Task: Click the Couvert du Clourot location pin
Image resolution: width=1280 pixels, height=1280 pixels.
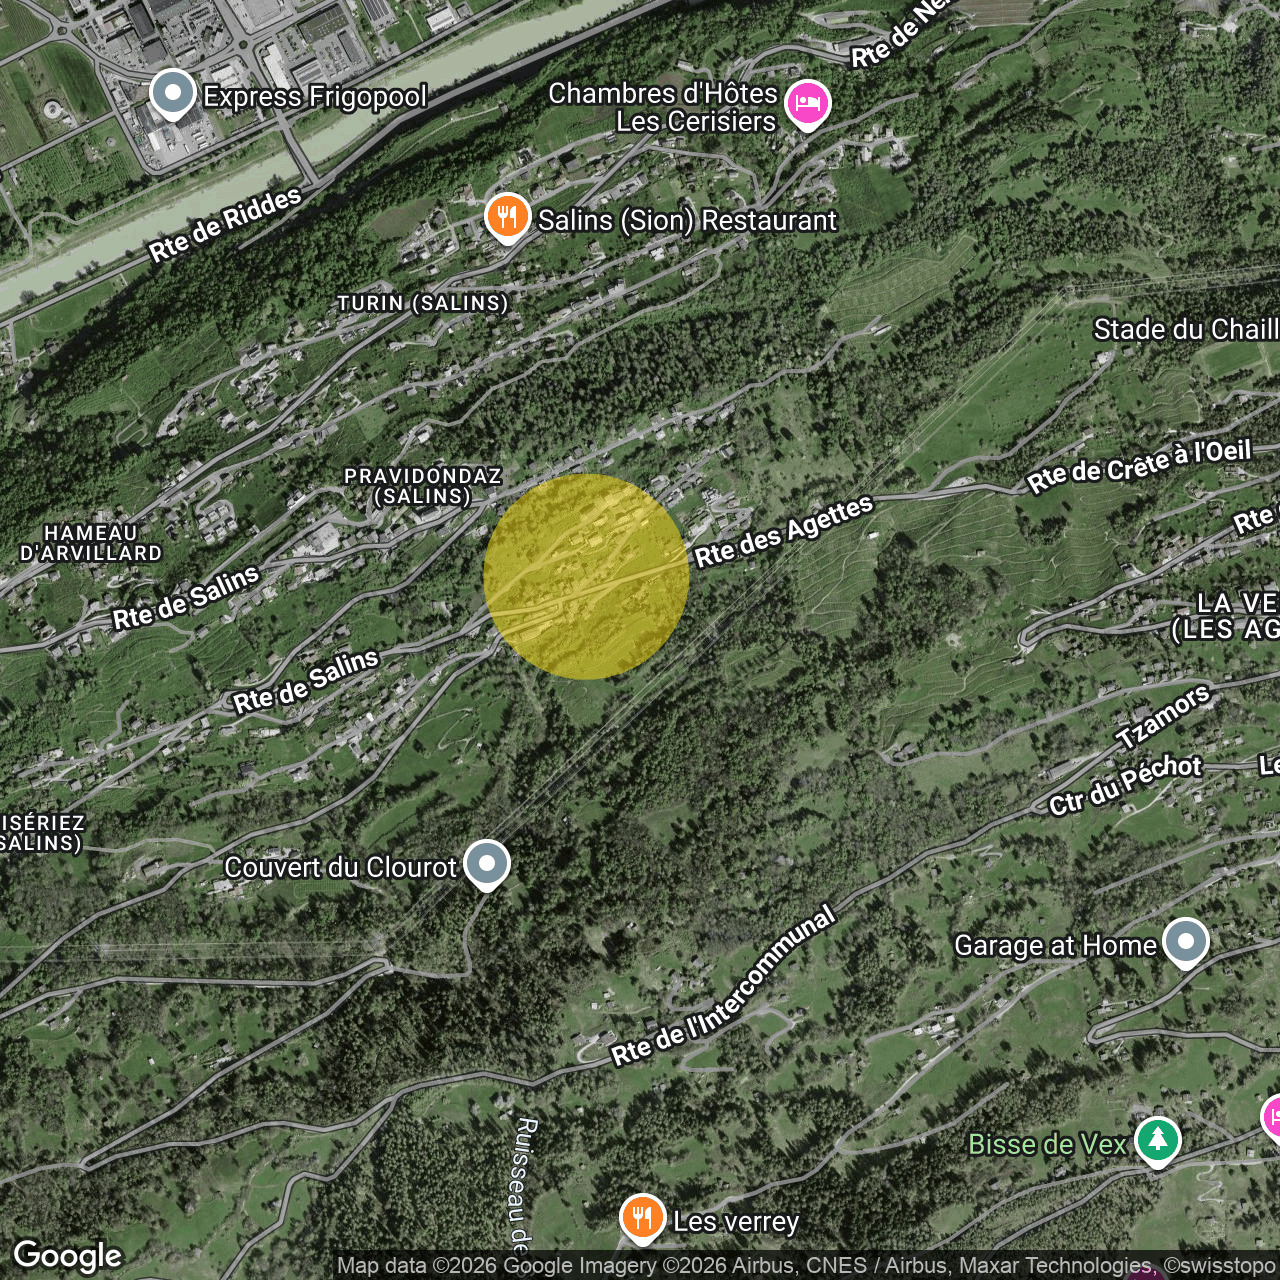Action: point(487,865)
